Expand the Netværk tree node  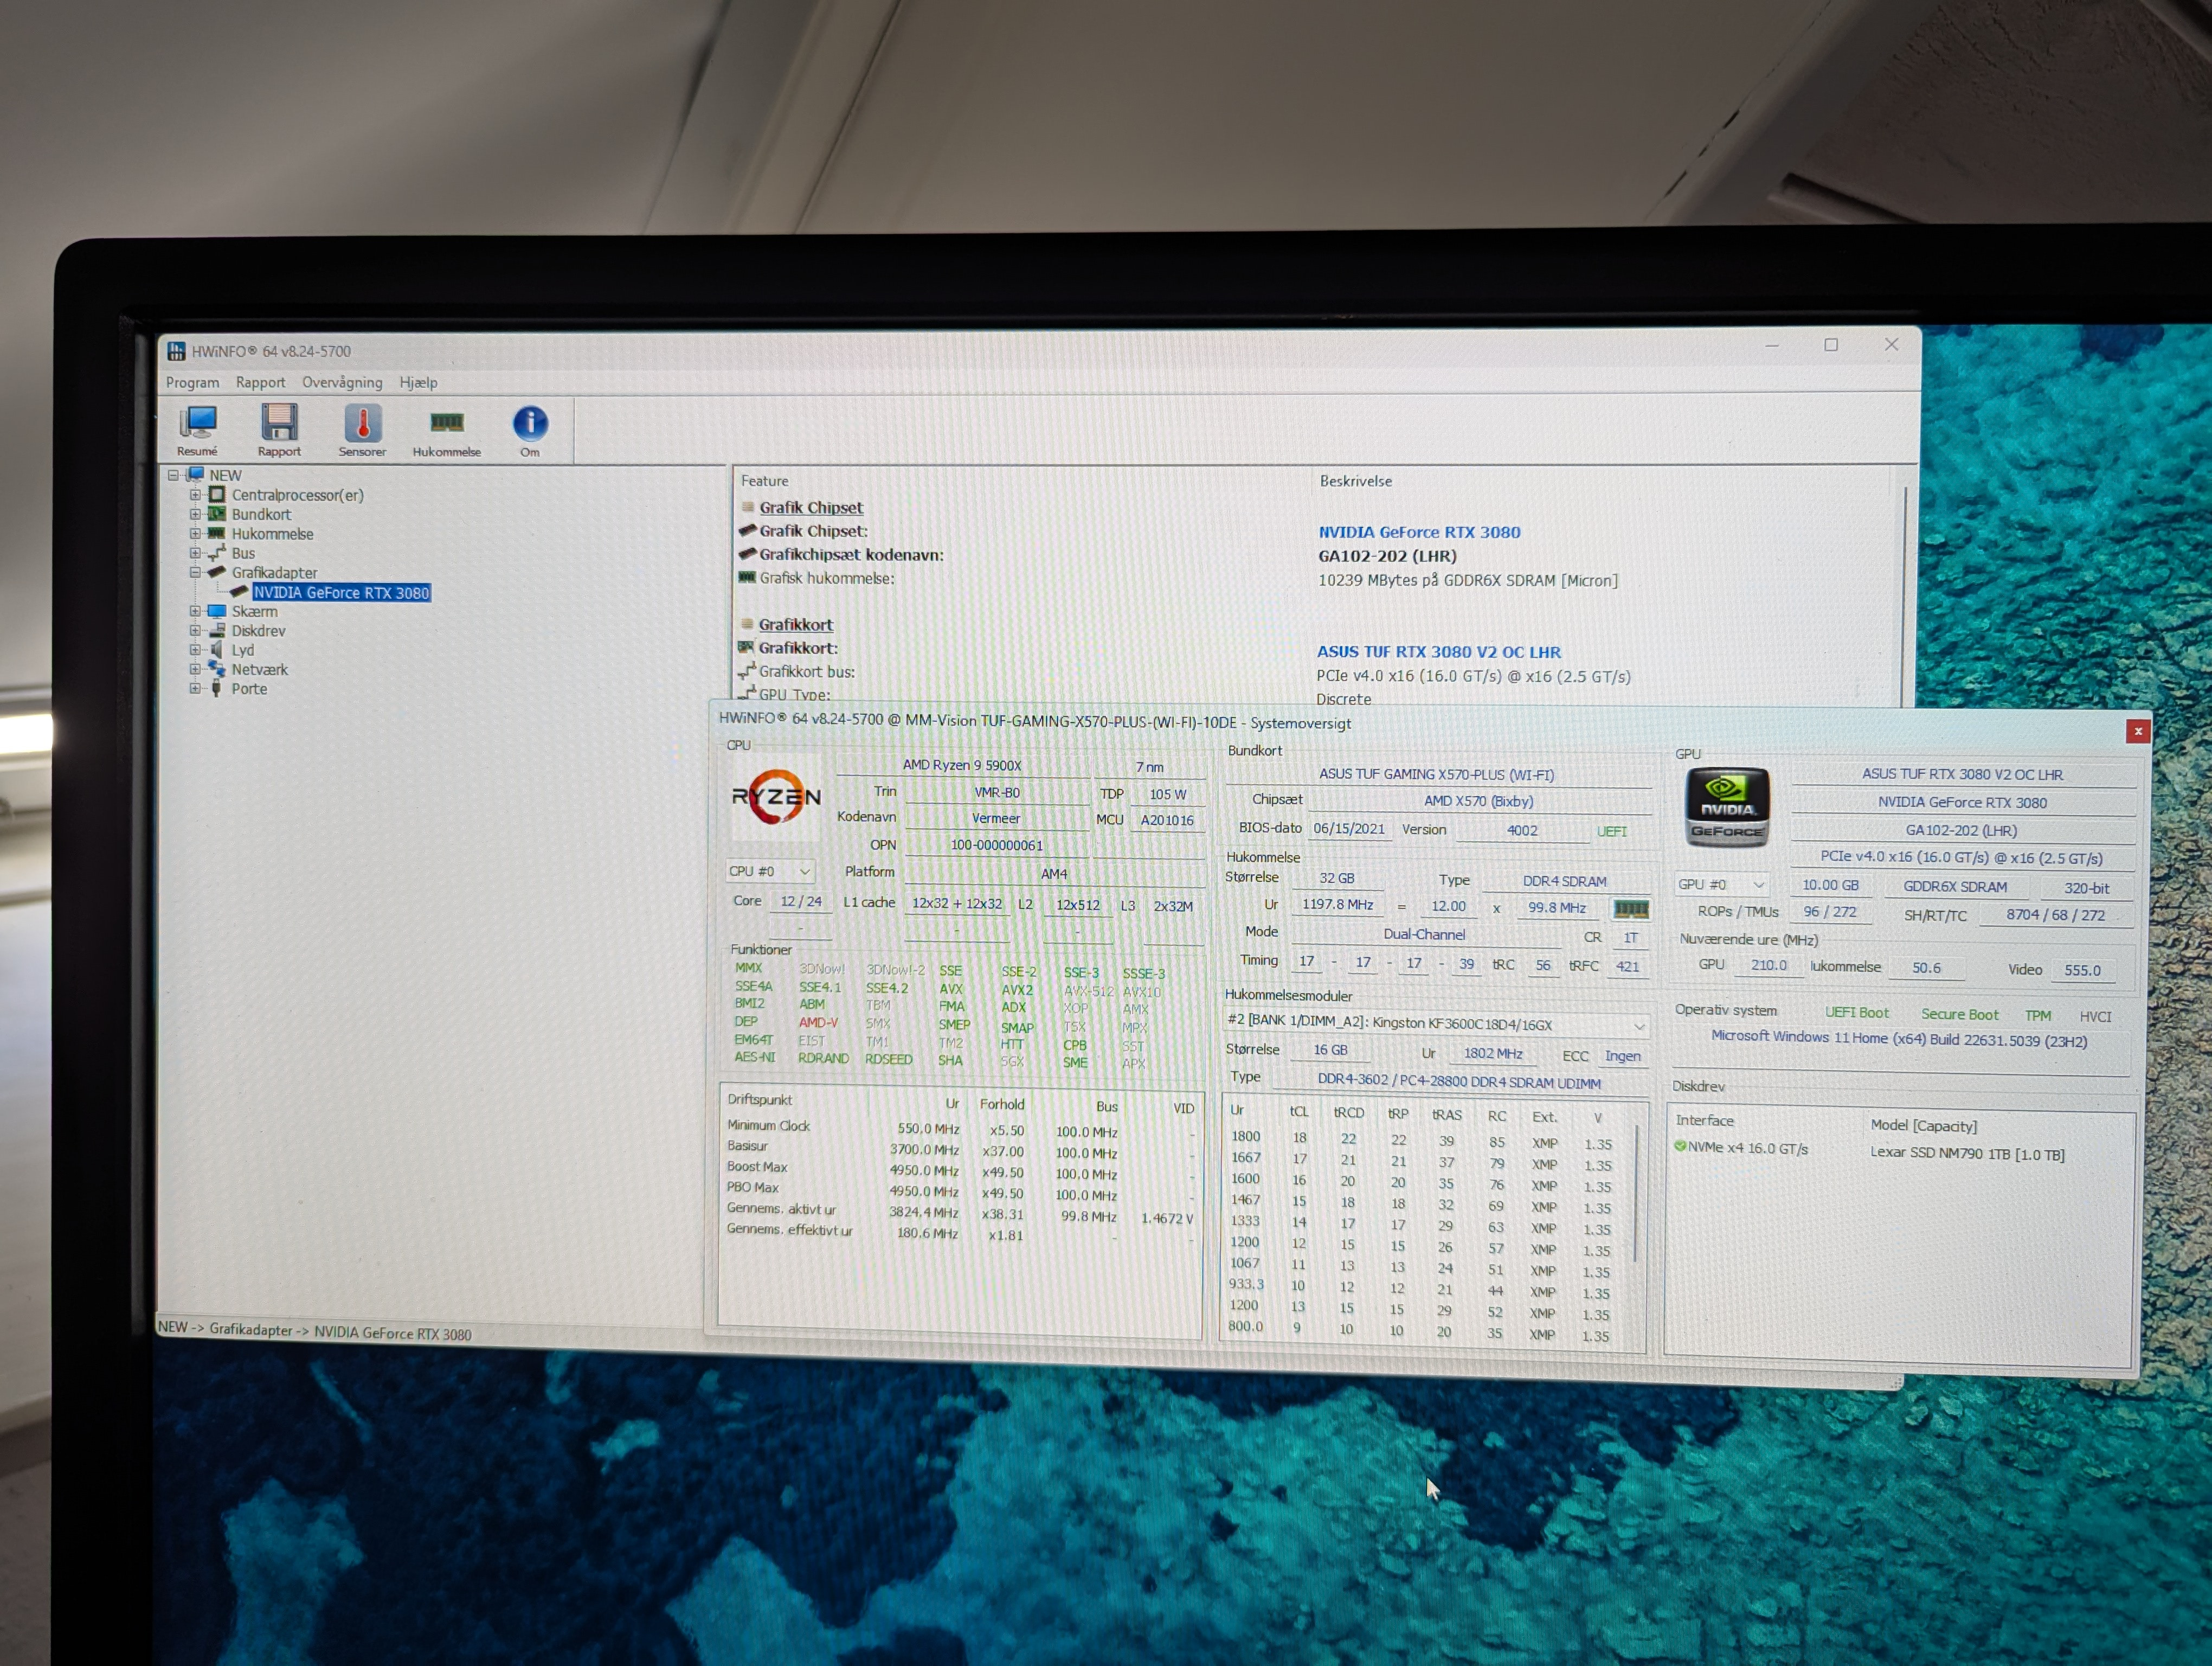(x=195, y=669)
